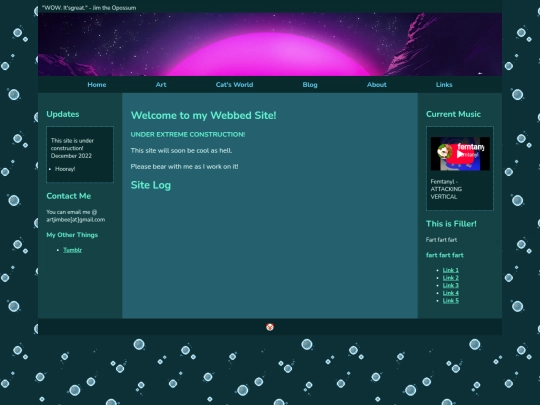This screenshot has width=540, height=405.
Task: Click the 'Site Log' heading
Action: tap(150, 185)
